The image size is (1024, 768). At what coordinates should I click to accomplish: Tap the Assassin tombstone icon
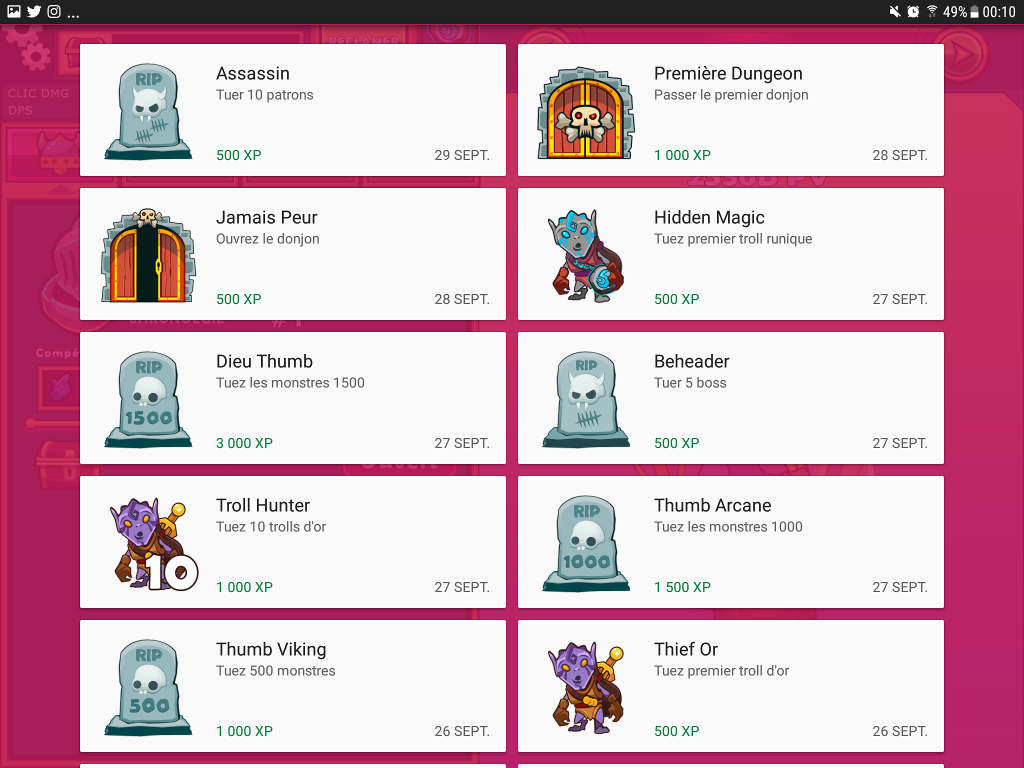148,111
